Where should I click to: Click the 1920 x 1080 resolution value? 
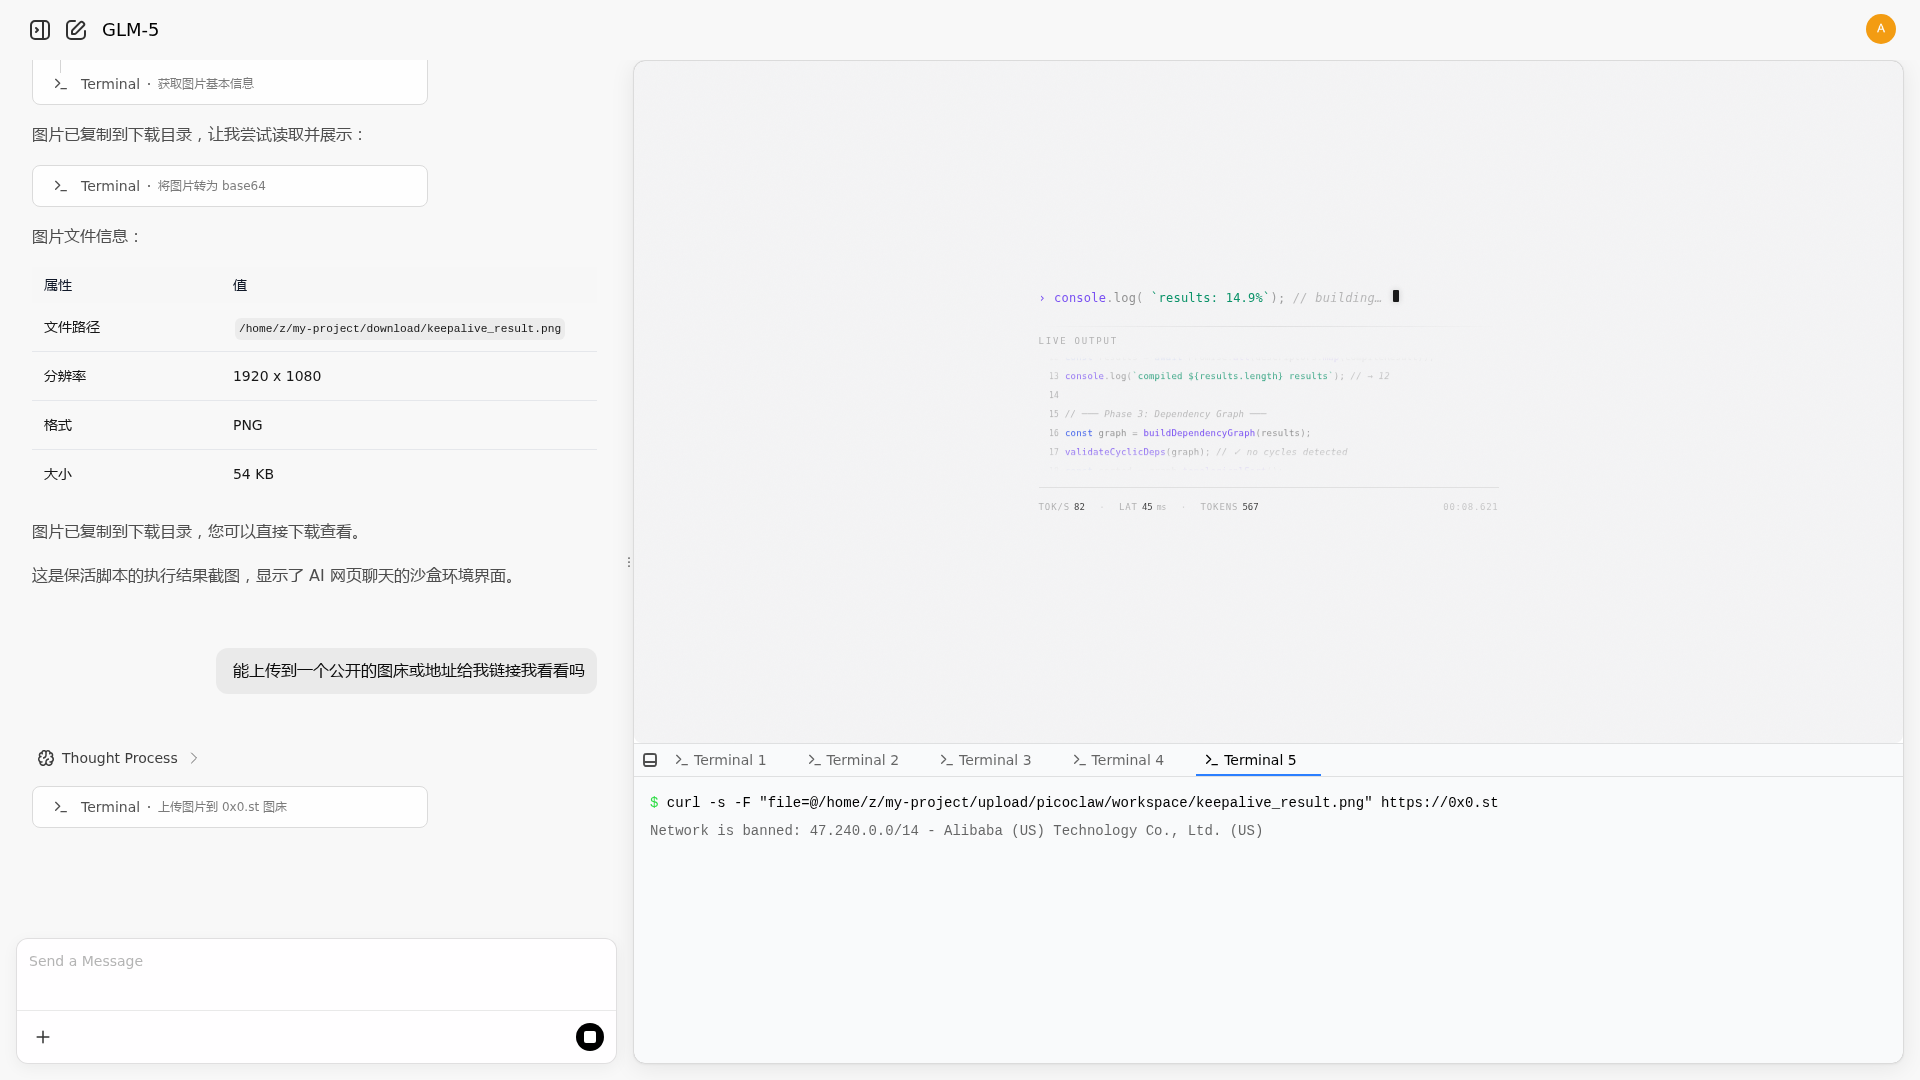277,376
